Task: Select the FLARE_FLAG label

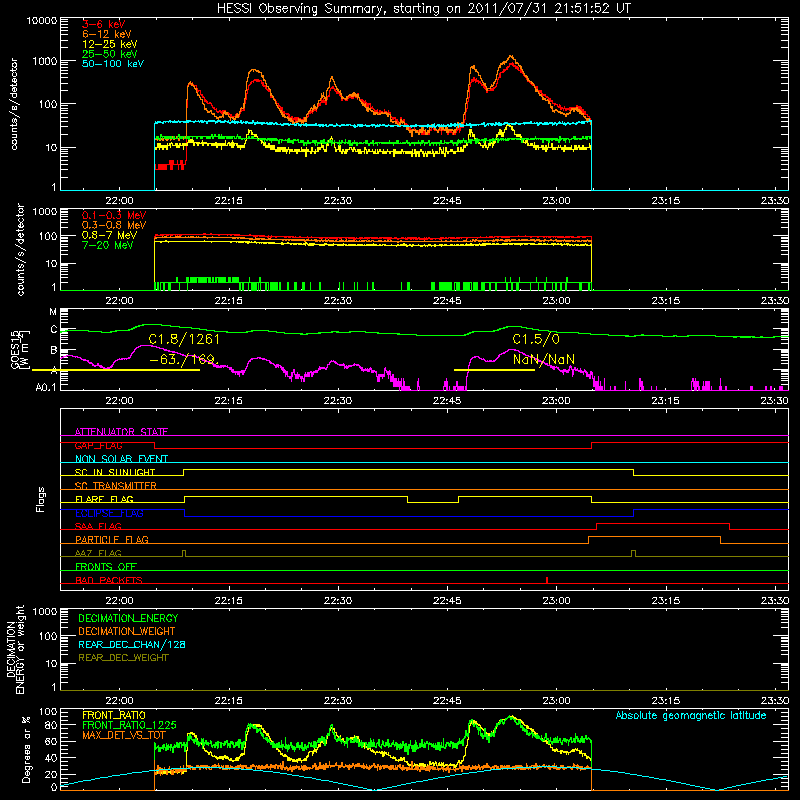Action: [x=104, y=499]
